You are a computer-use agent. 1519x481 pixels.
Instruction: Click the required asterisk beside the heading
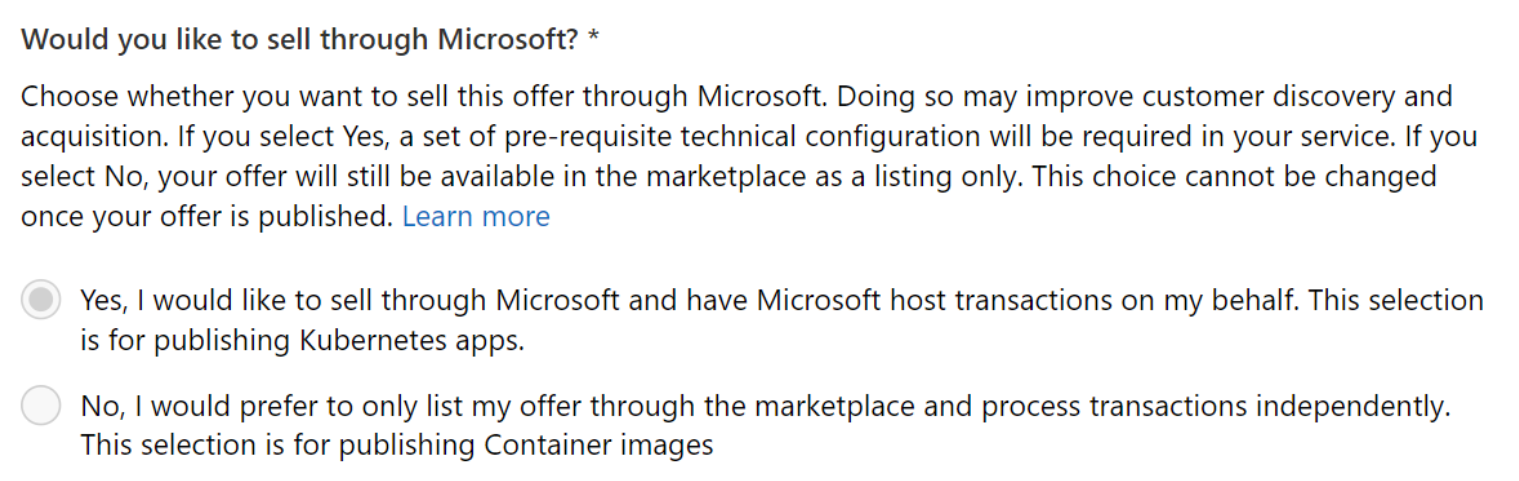594,38
